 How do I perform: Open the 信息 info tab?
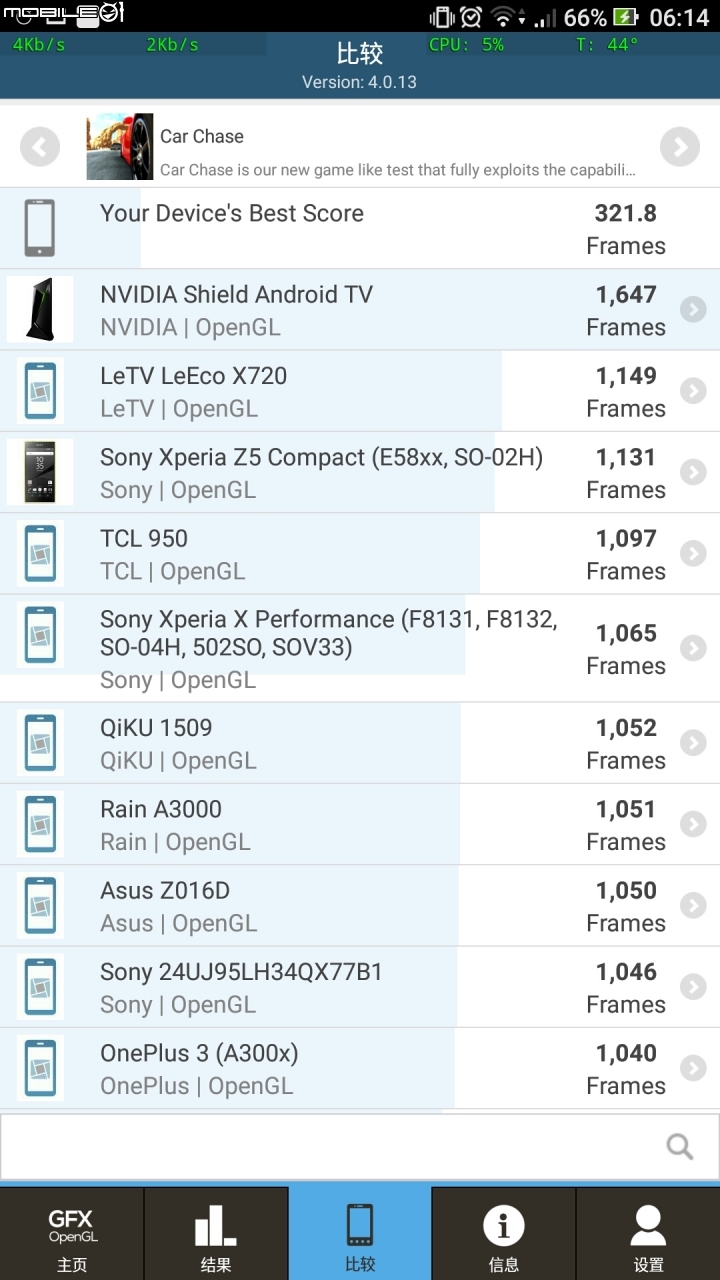(x=504, y=1234)
